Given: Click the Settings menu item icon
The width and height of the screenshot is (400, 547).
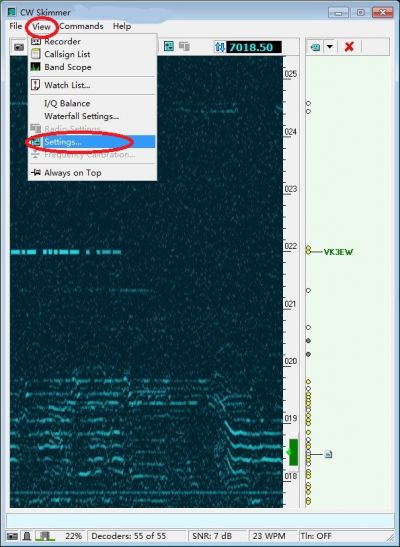Looking at the screenshot, I should [x=36, y=142].
